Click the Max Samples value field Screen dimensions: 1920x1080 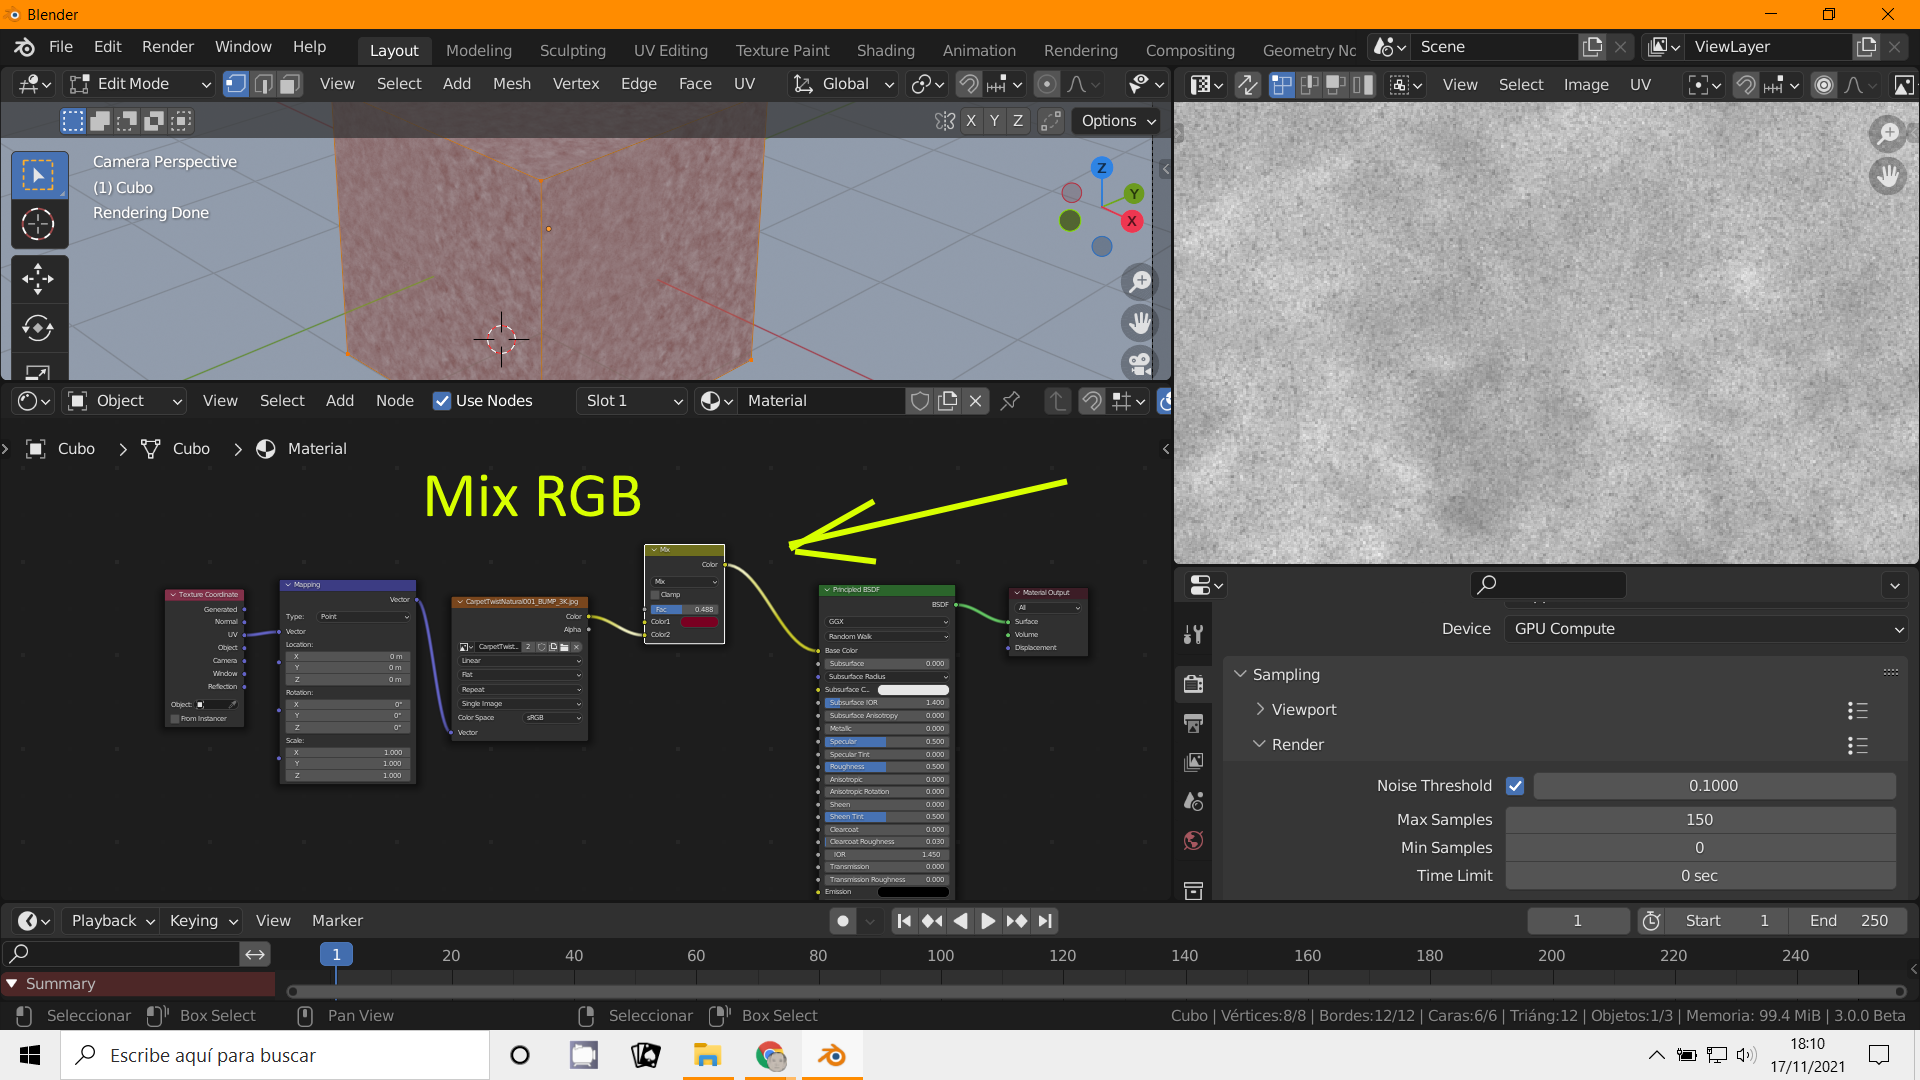[x=1699, y=820]
